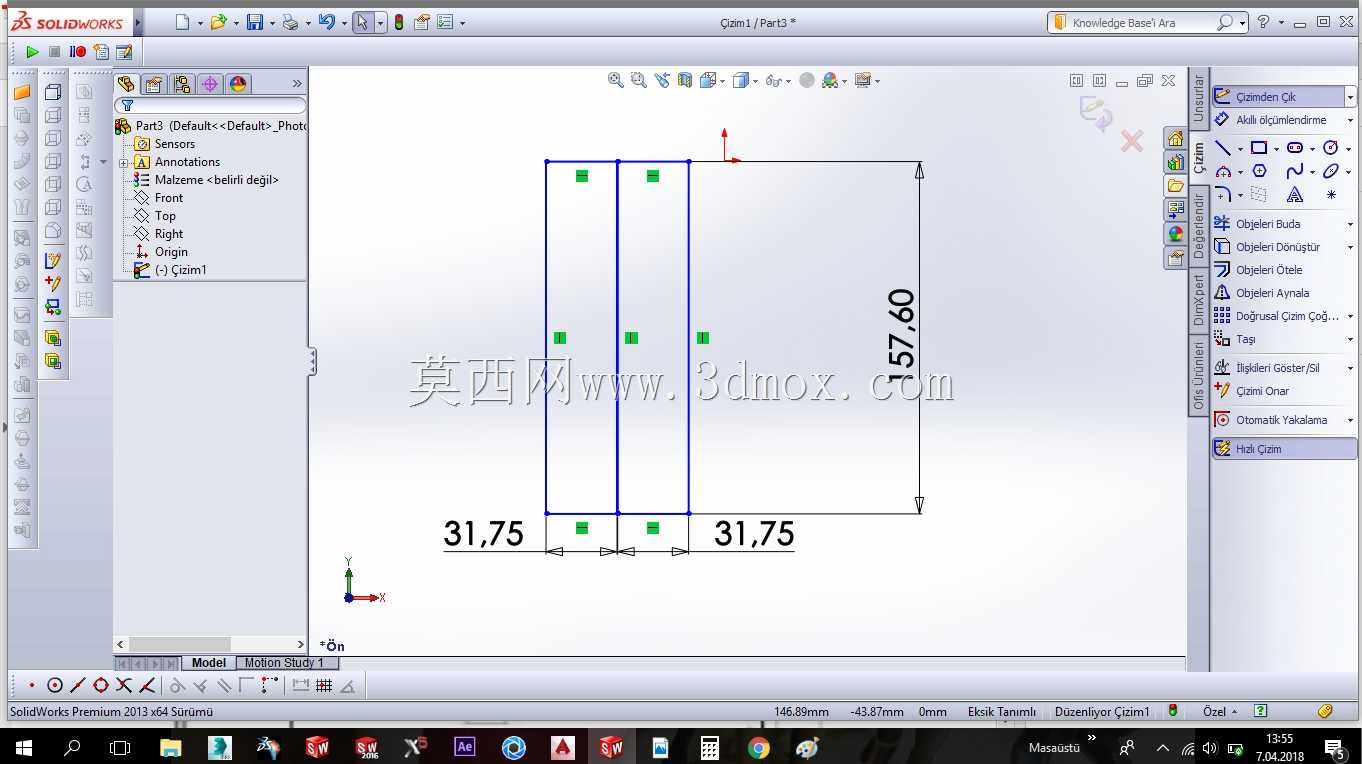Screen dimensions: 1362x764
Task: Open the Çizimden Çık dropdown arrow
Action: coord(1351,97)
